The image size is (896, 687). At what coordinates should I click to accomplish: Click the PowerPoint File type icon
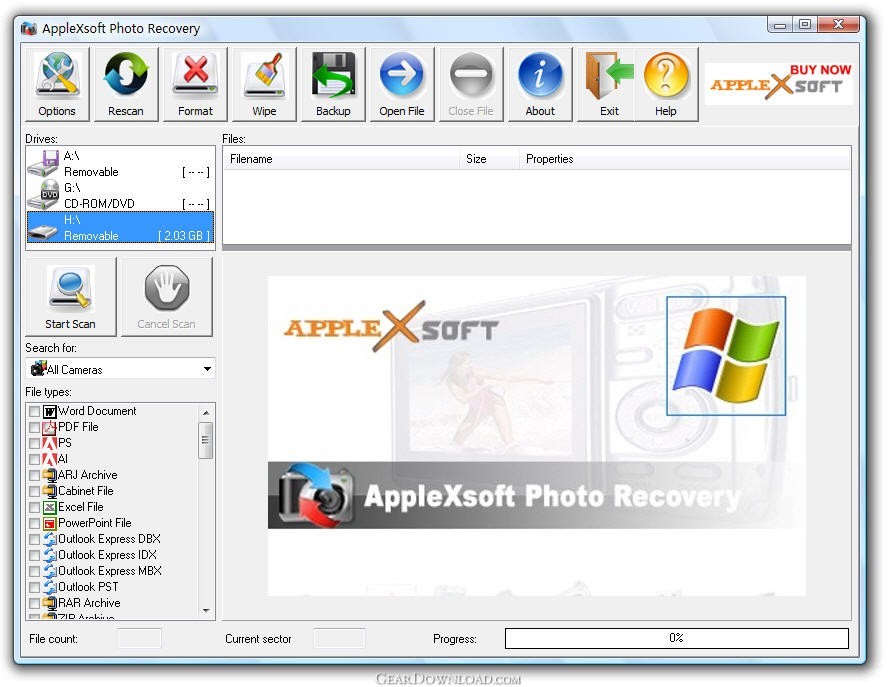(x=50, y=524)
